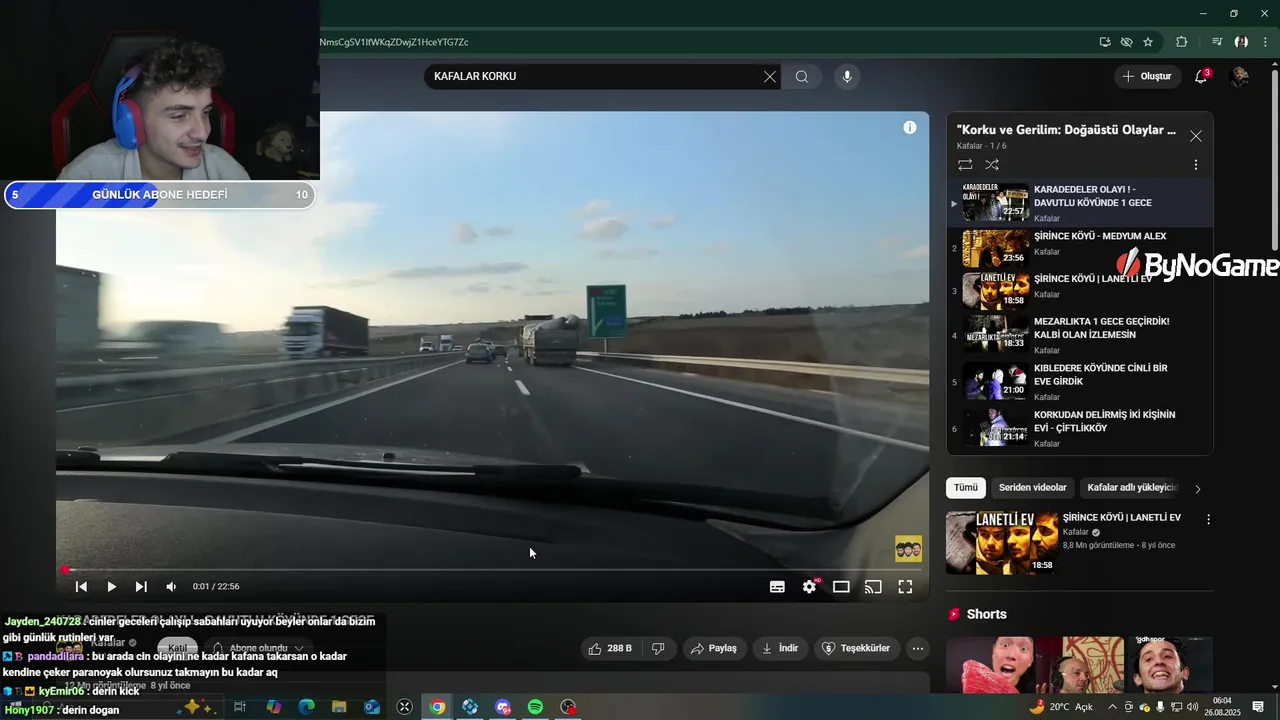The image size is (1280, 720).
Task: Dislike the video
Action: pos(658,648)
